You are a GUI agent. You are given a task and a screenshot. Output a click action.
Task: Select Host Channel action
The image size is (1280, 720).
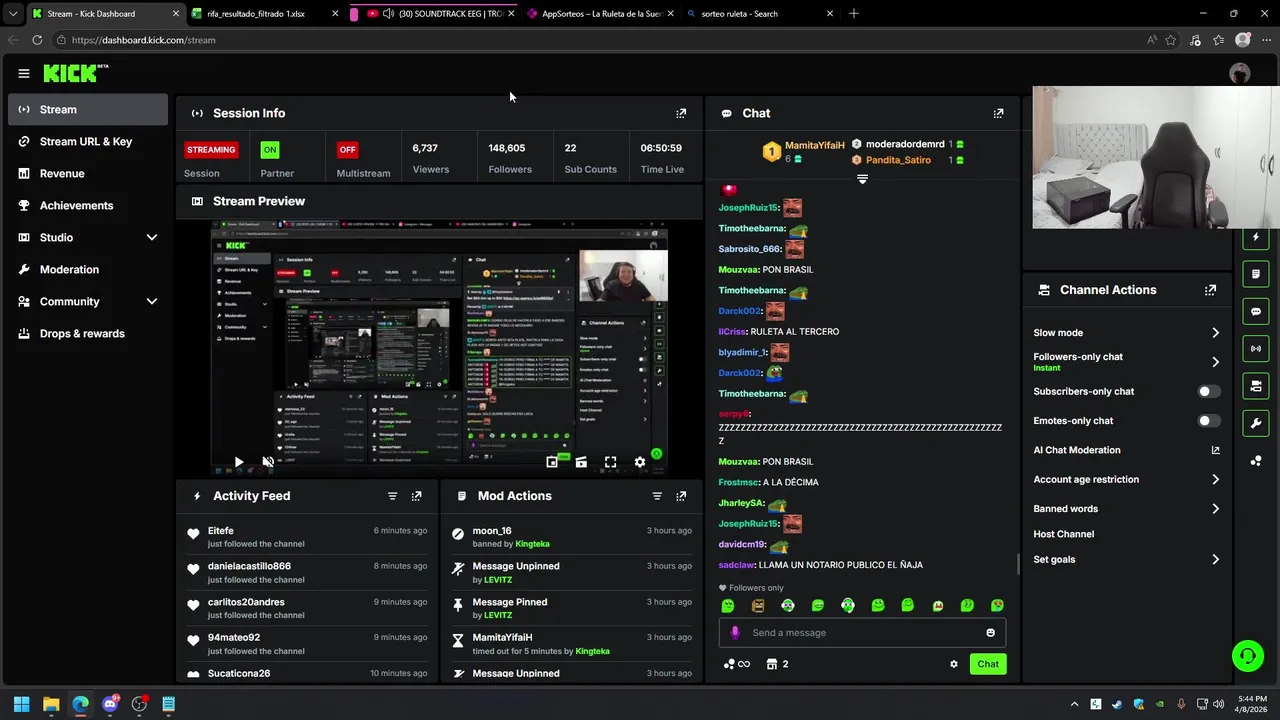click(1064, 534)
